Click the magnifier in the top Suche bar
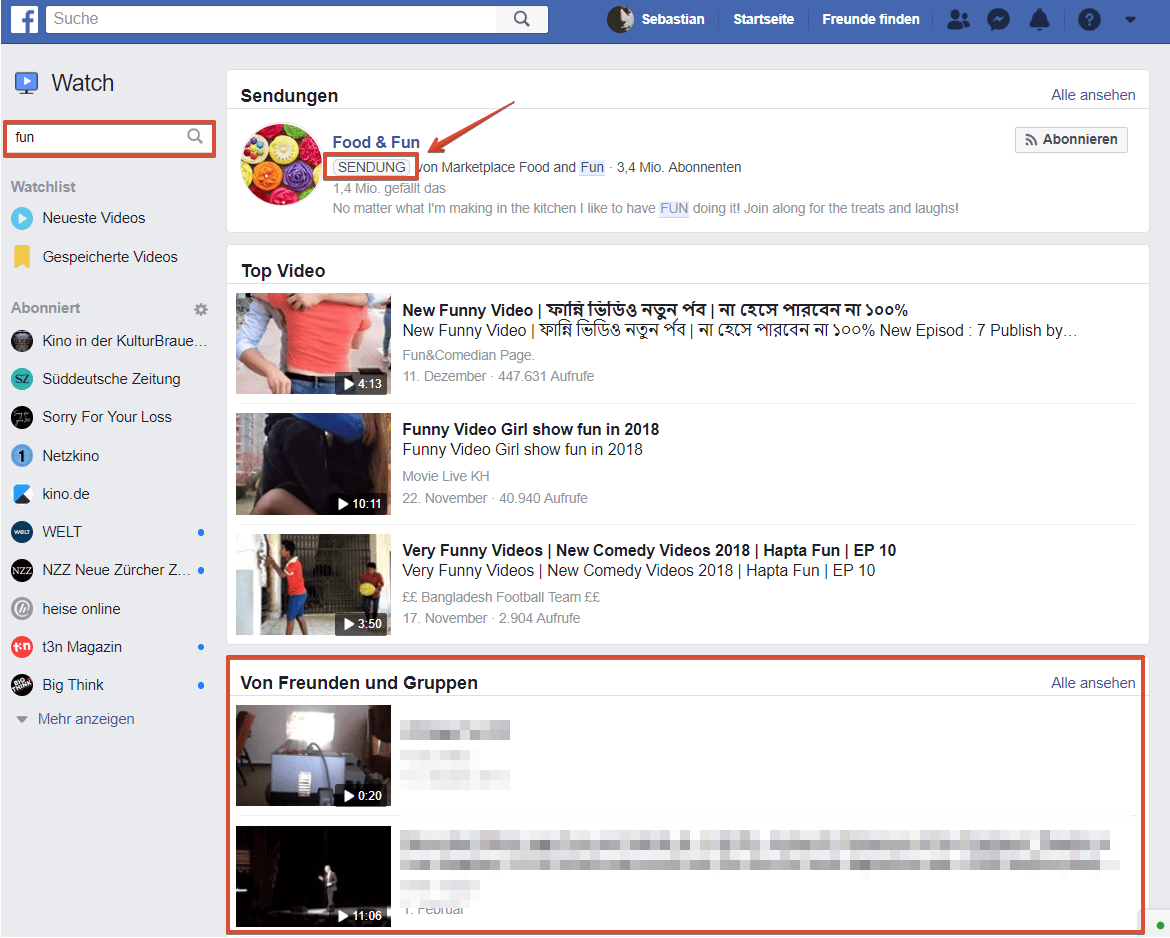 [x=522, y=19]
